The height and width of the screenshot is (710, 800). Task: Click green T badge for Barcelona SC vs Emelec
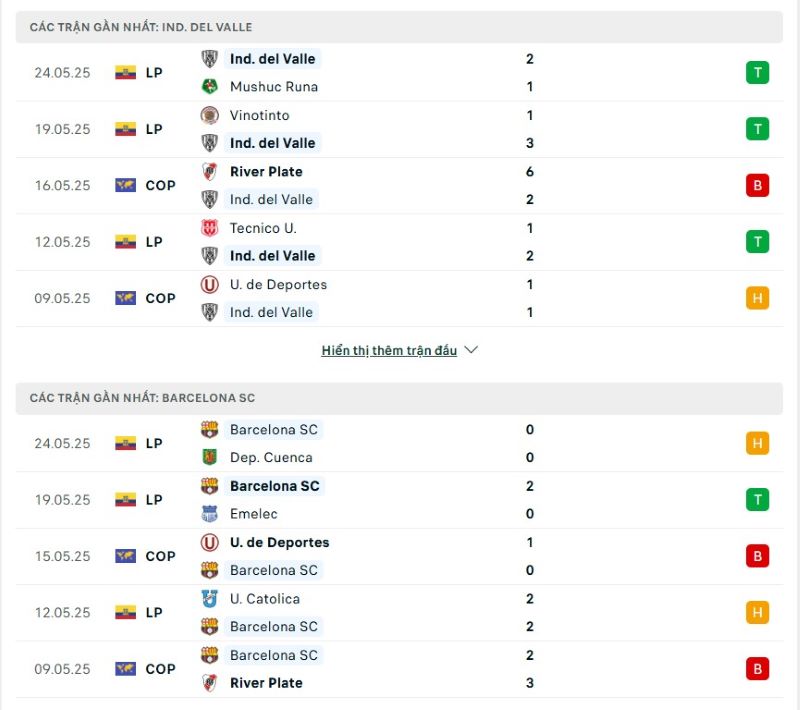757,500
